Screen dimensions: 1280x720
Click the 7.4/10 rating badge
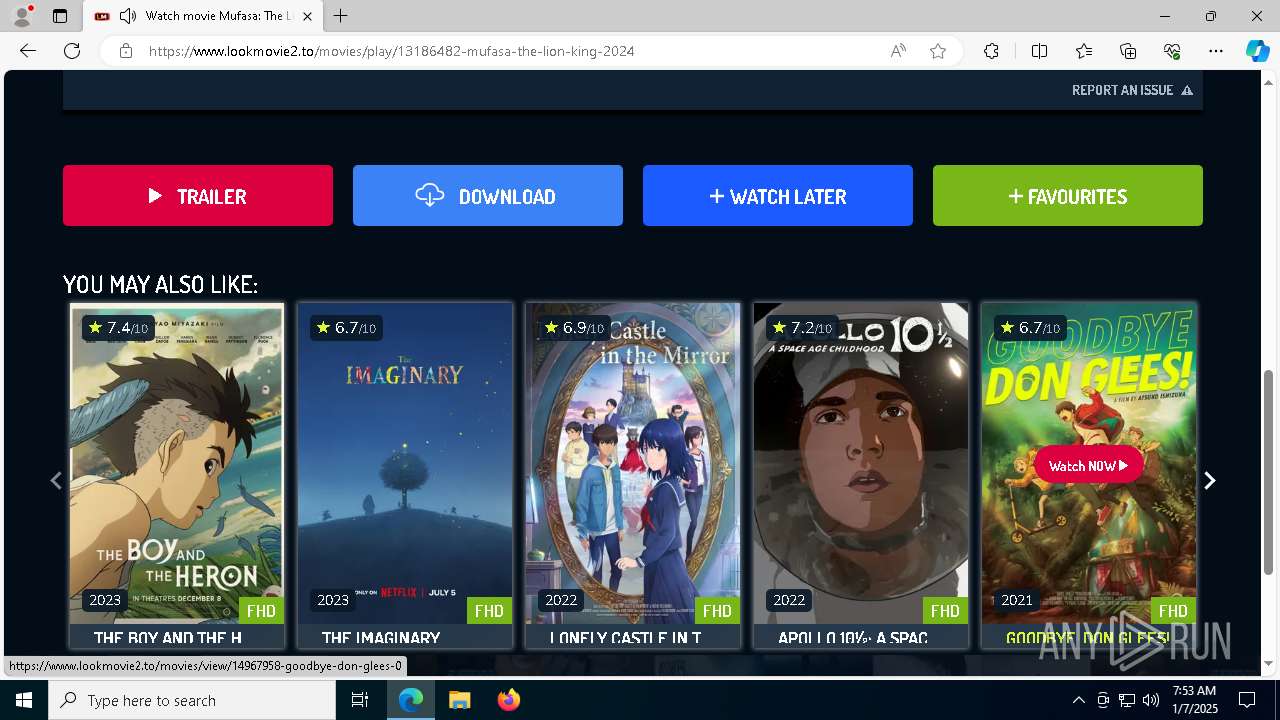118,328
